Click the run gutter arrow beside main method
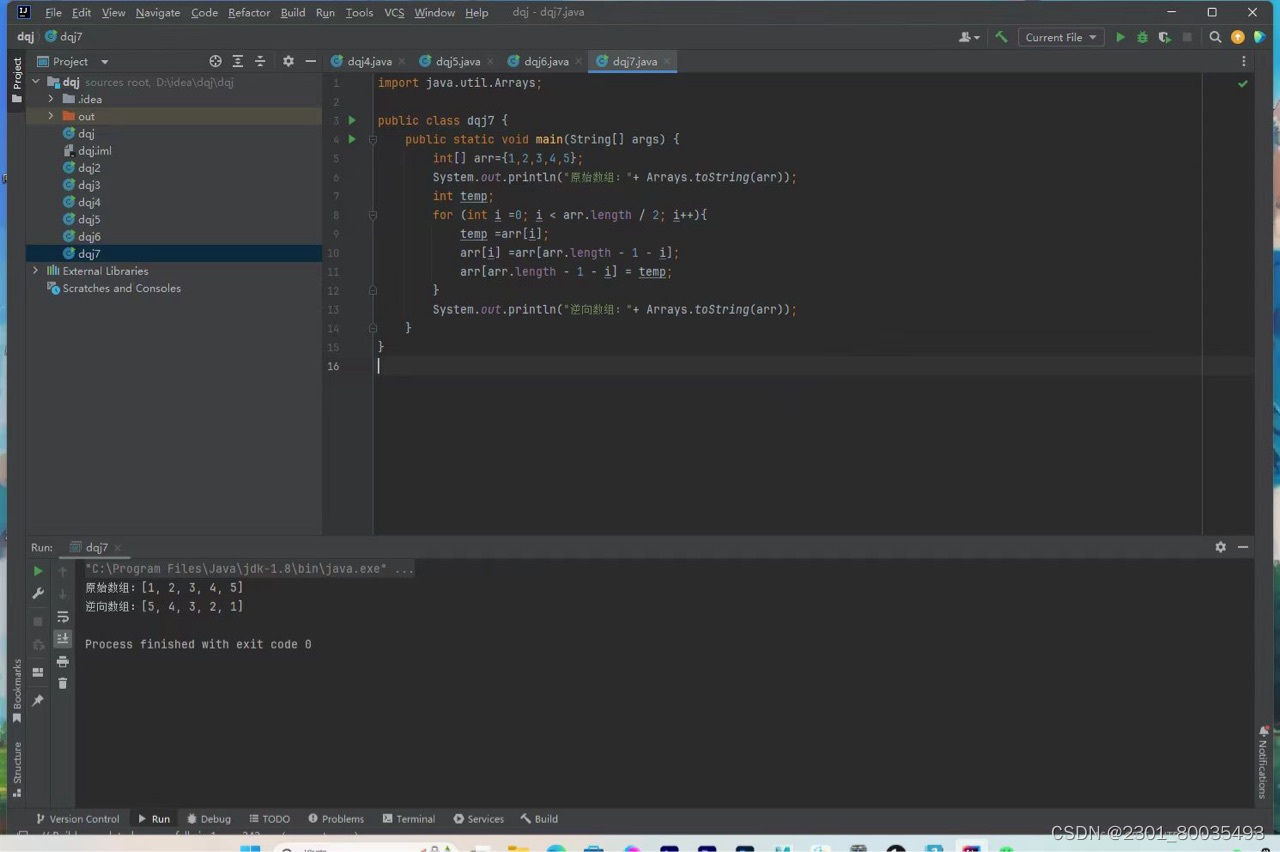Image resolution: width=1280 pixels, height=852 pixels. (x=351, y=139)
